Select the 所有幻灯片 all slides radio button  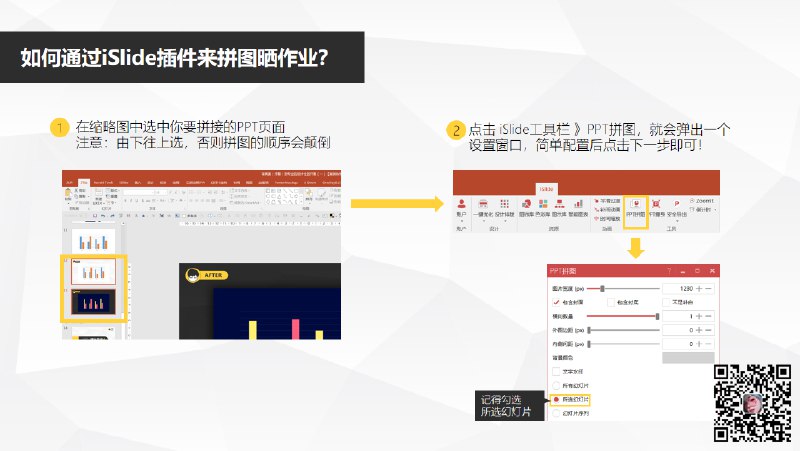coord(556,385)
